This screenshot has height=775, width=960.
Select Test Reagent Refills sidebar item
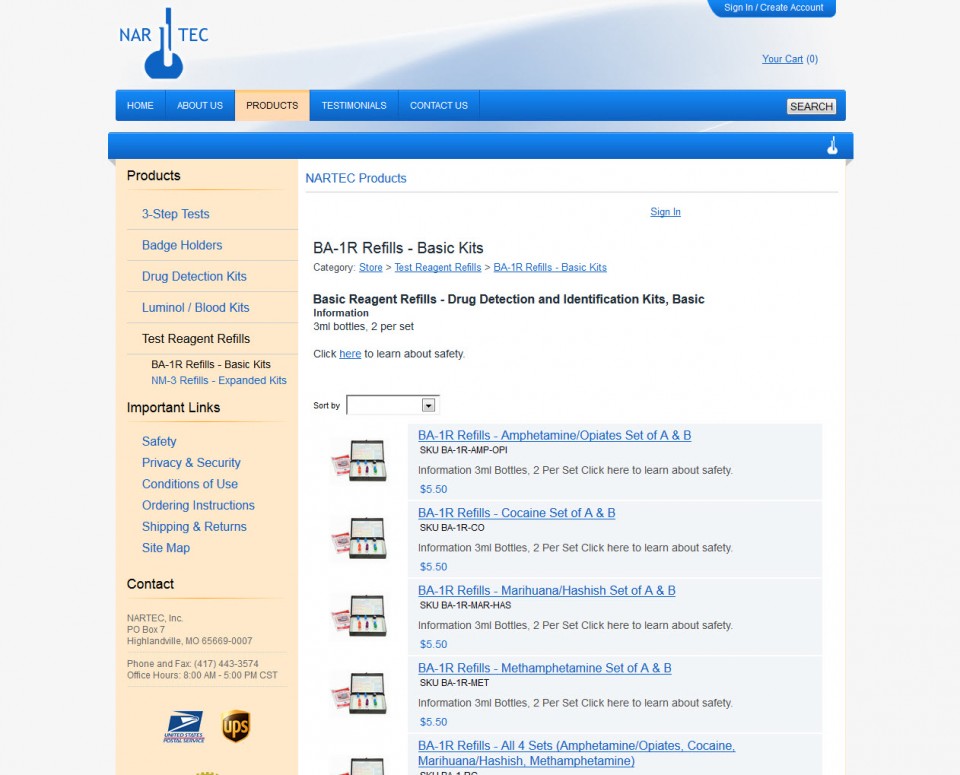click(x=196, y=339)
